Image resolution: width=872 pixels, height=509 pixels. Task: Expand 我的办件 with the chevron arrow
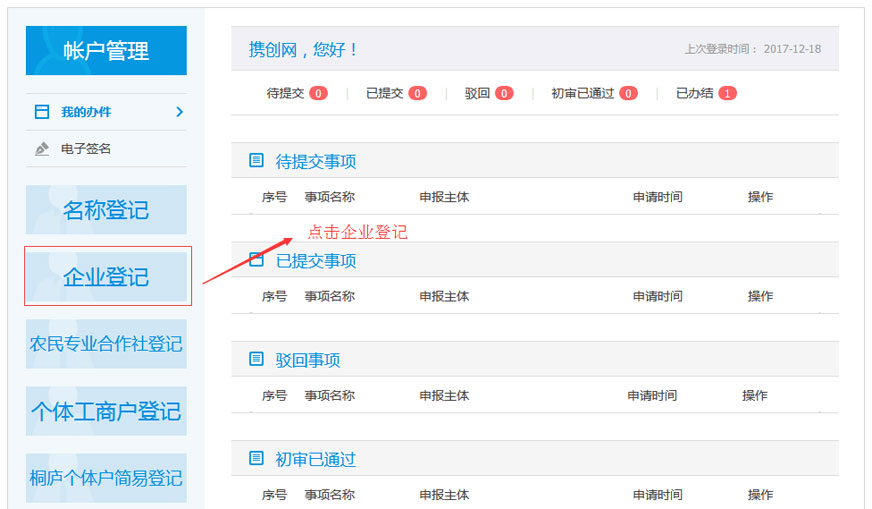[x=179, y=112]
